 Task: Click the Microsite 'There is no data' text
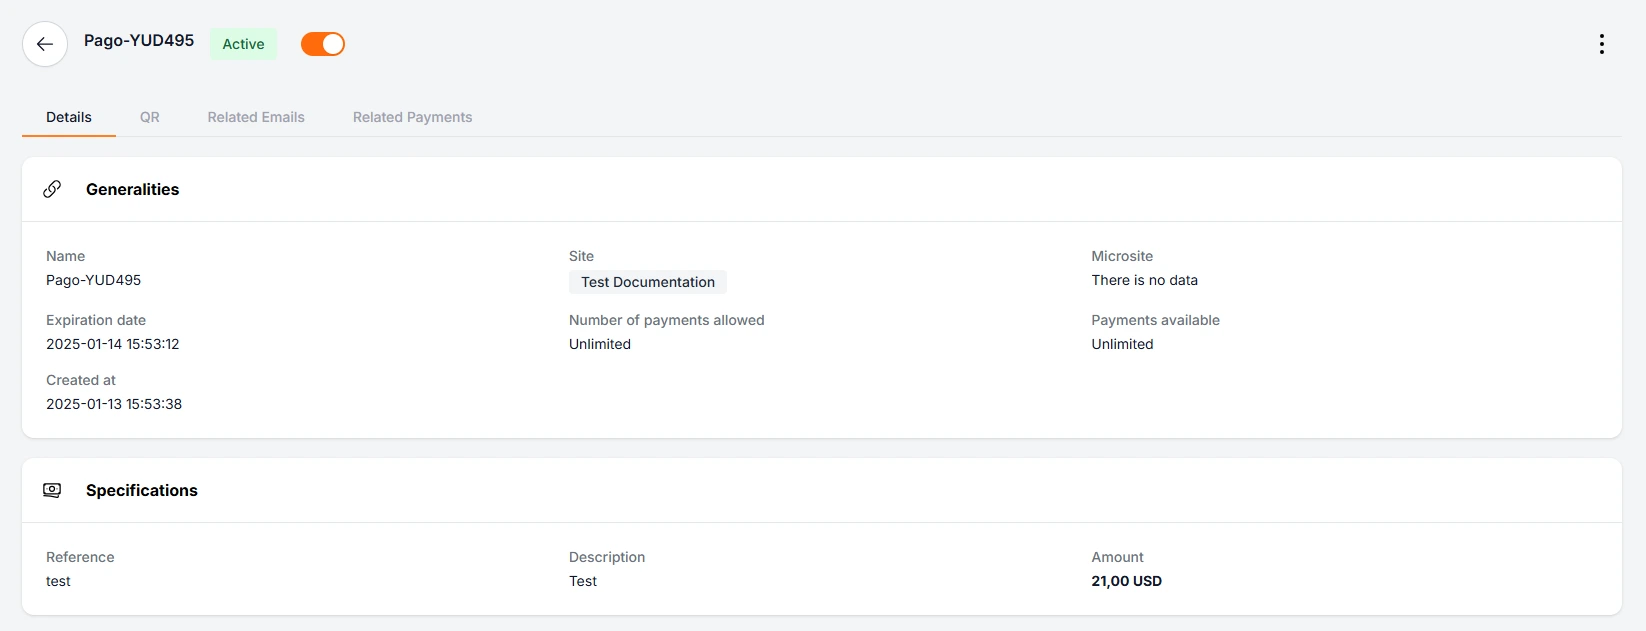1144,280
